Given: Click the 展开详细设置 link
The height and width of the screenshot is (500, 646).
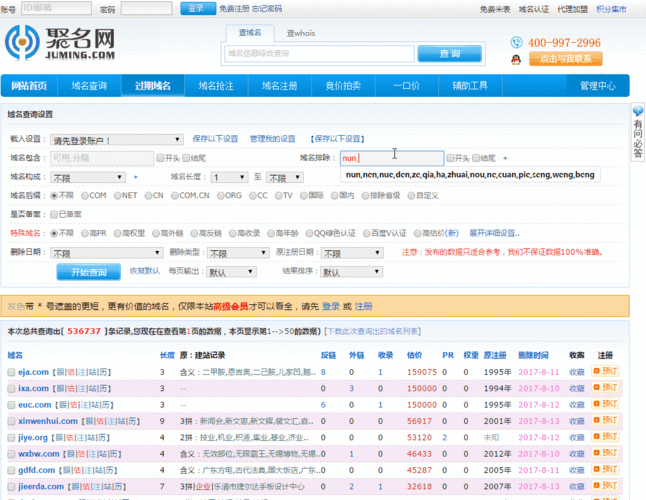Looking at the screenshot, I should point(494,234).
